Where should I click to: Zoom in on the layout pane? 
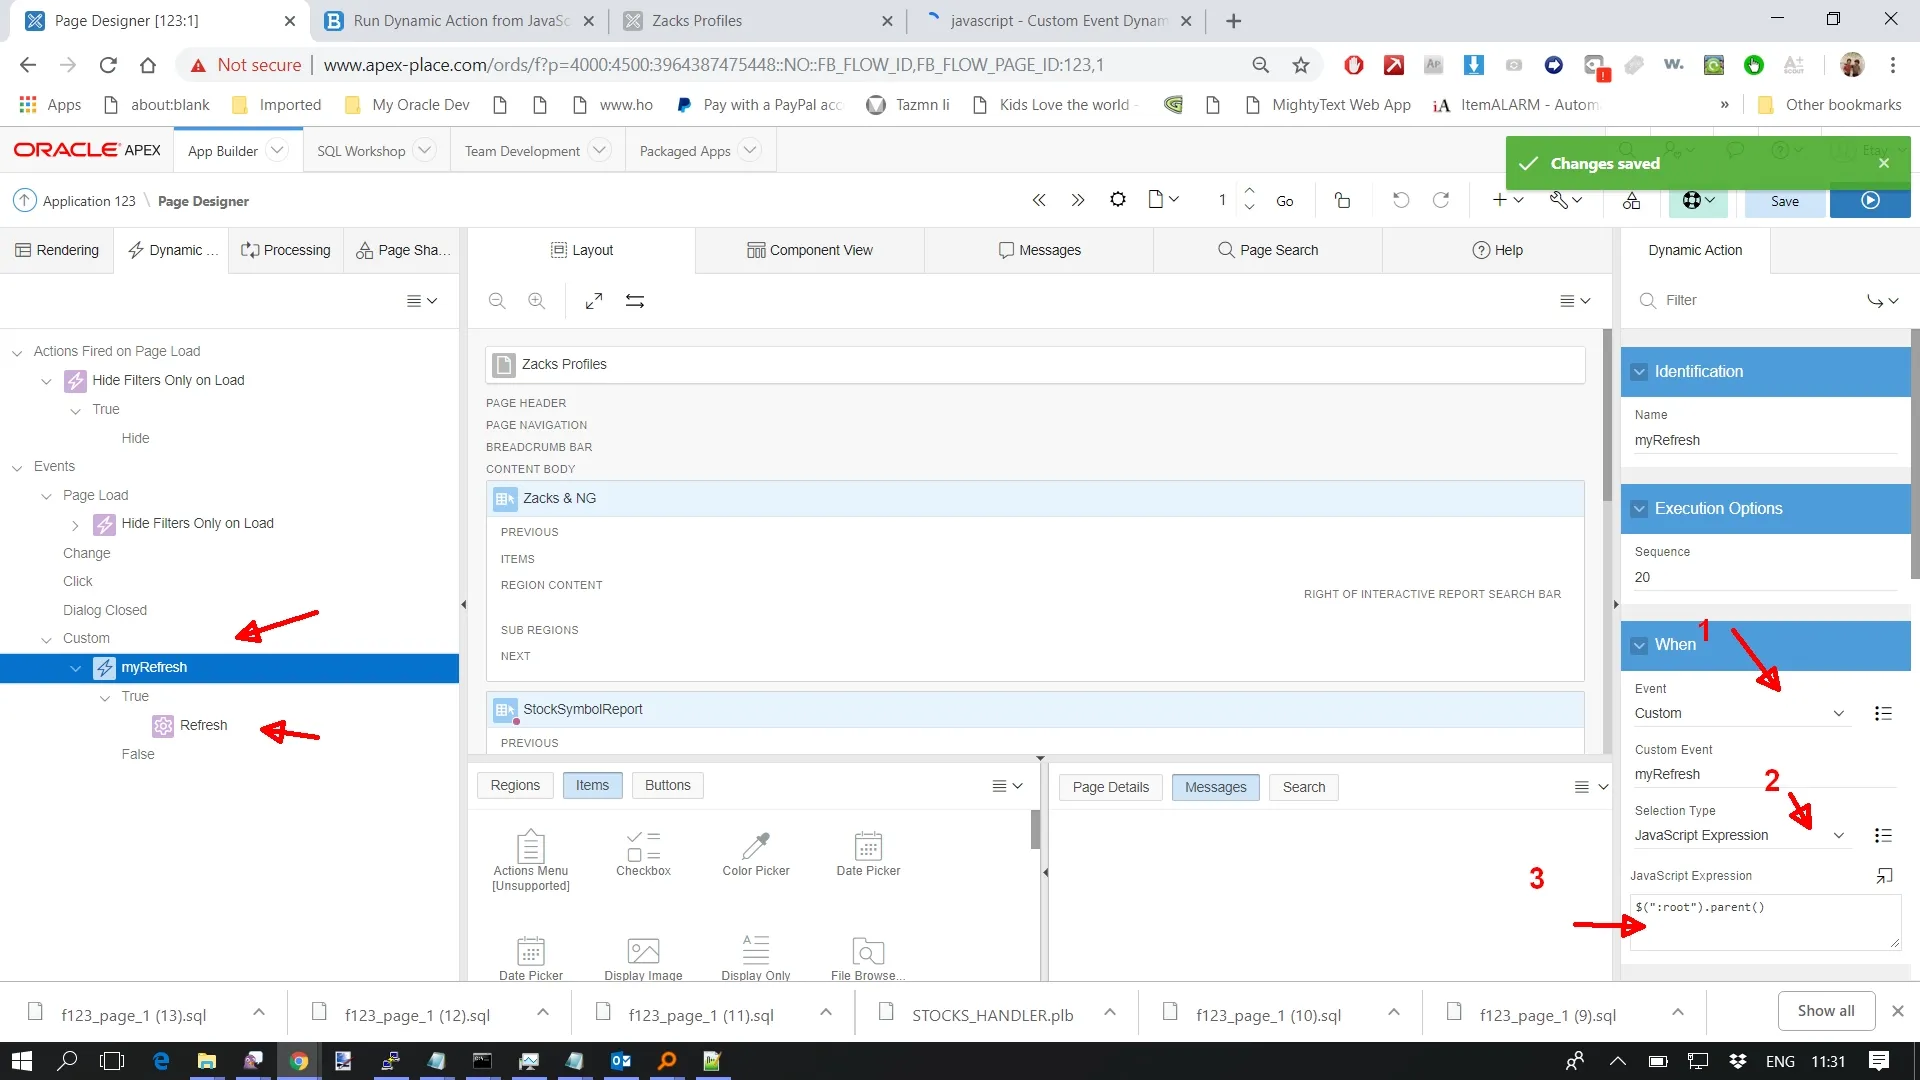click(537, 301)
